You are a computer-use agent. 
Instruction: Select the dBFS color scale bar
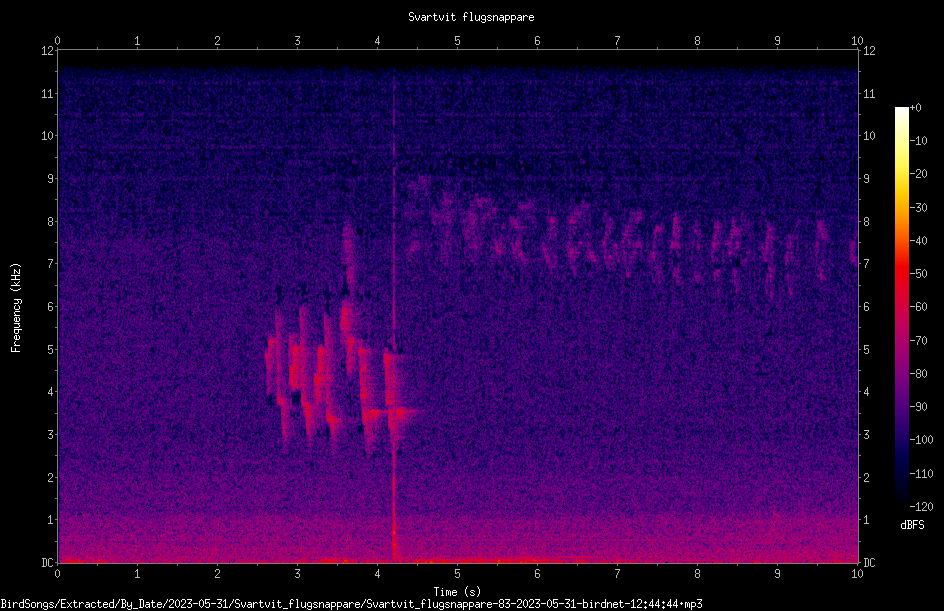901,306
